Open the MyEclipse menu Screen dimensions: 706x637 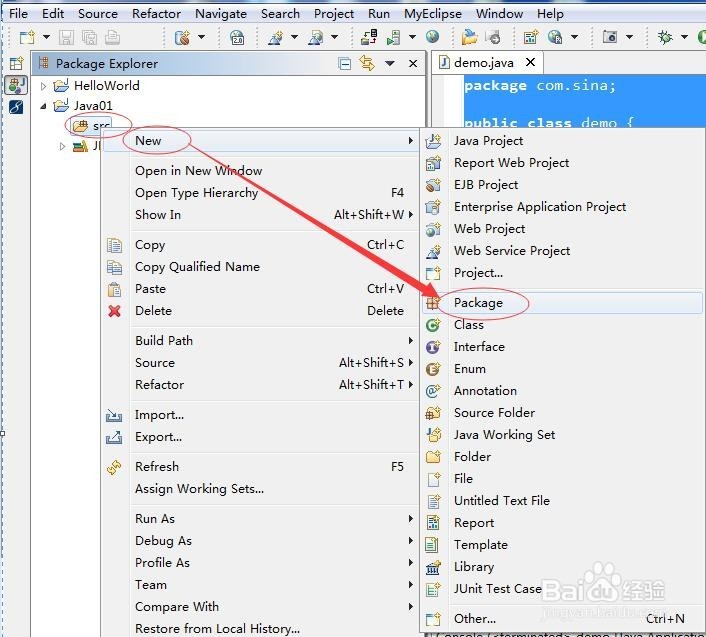point(433,14)
